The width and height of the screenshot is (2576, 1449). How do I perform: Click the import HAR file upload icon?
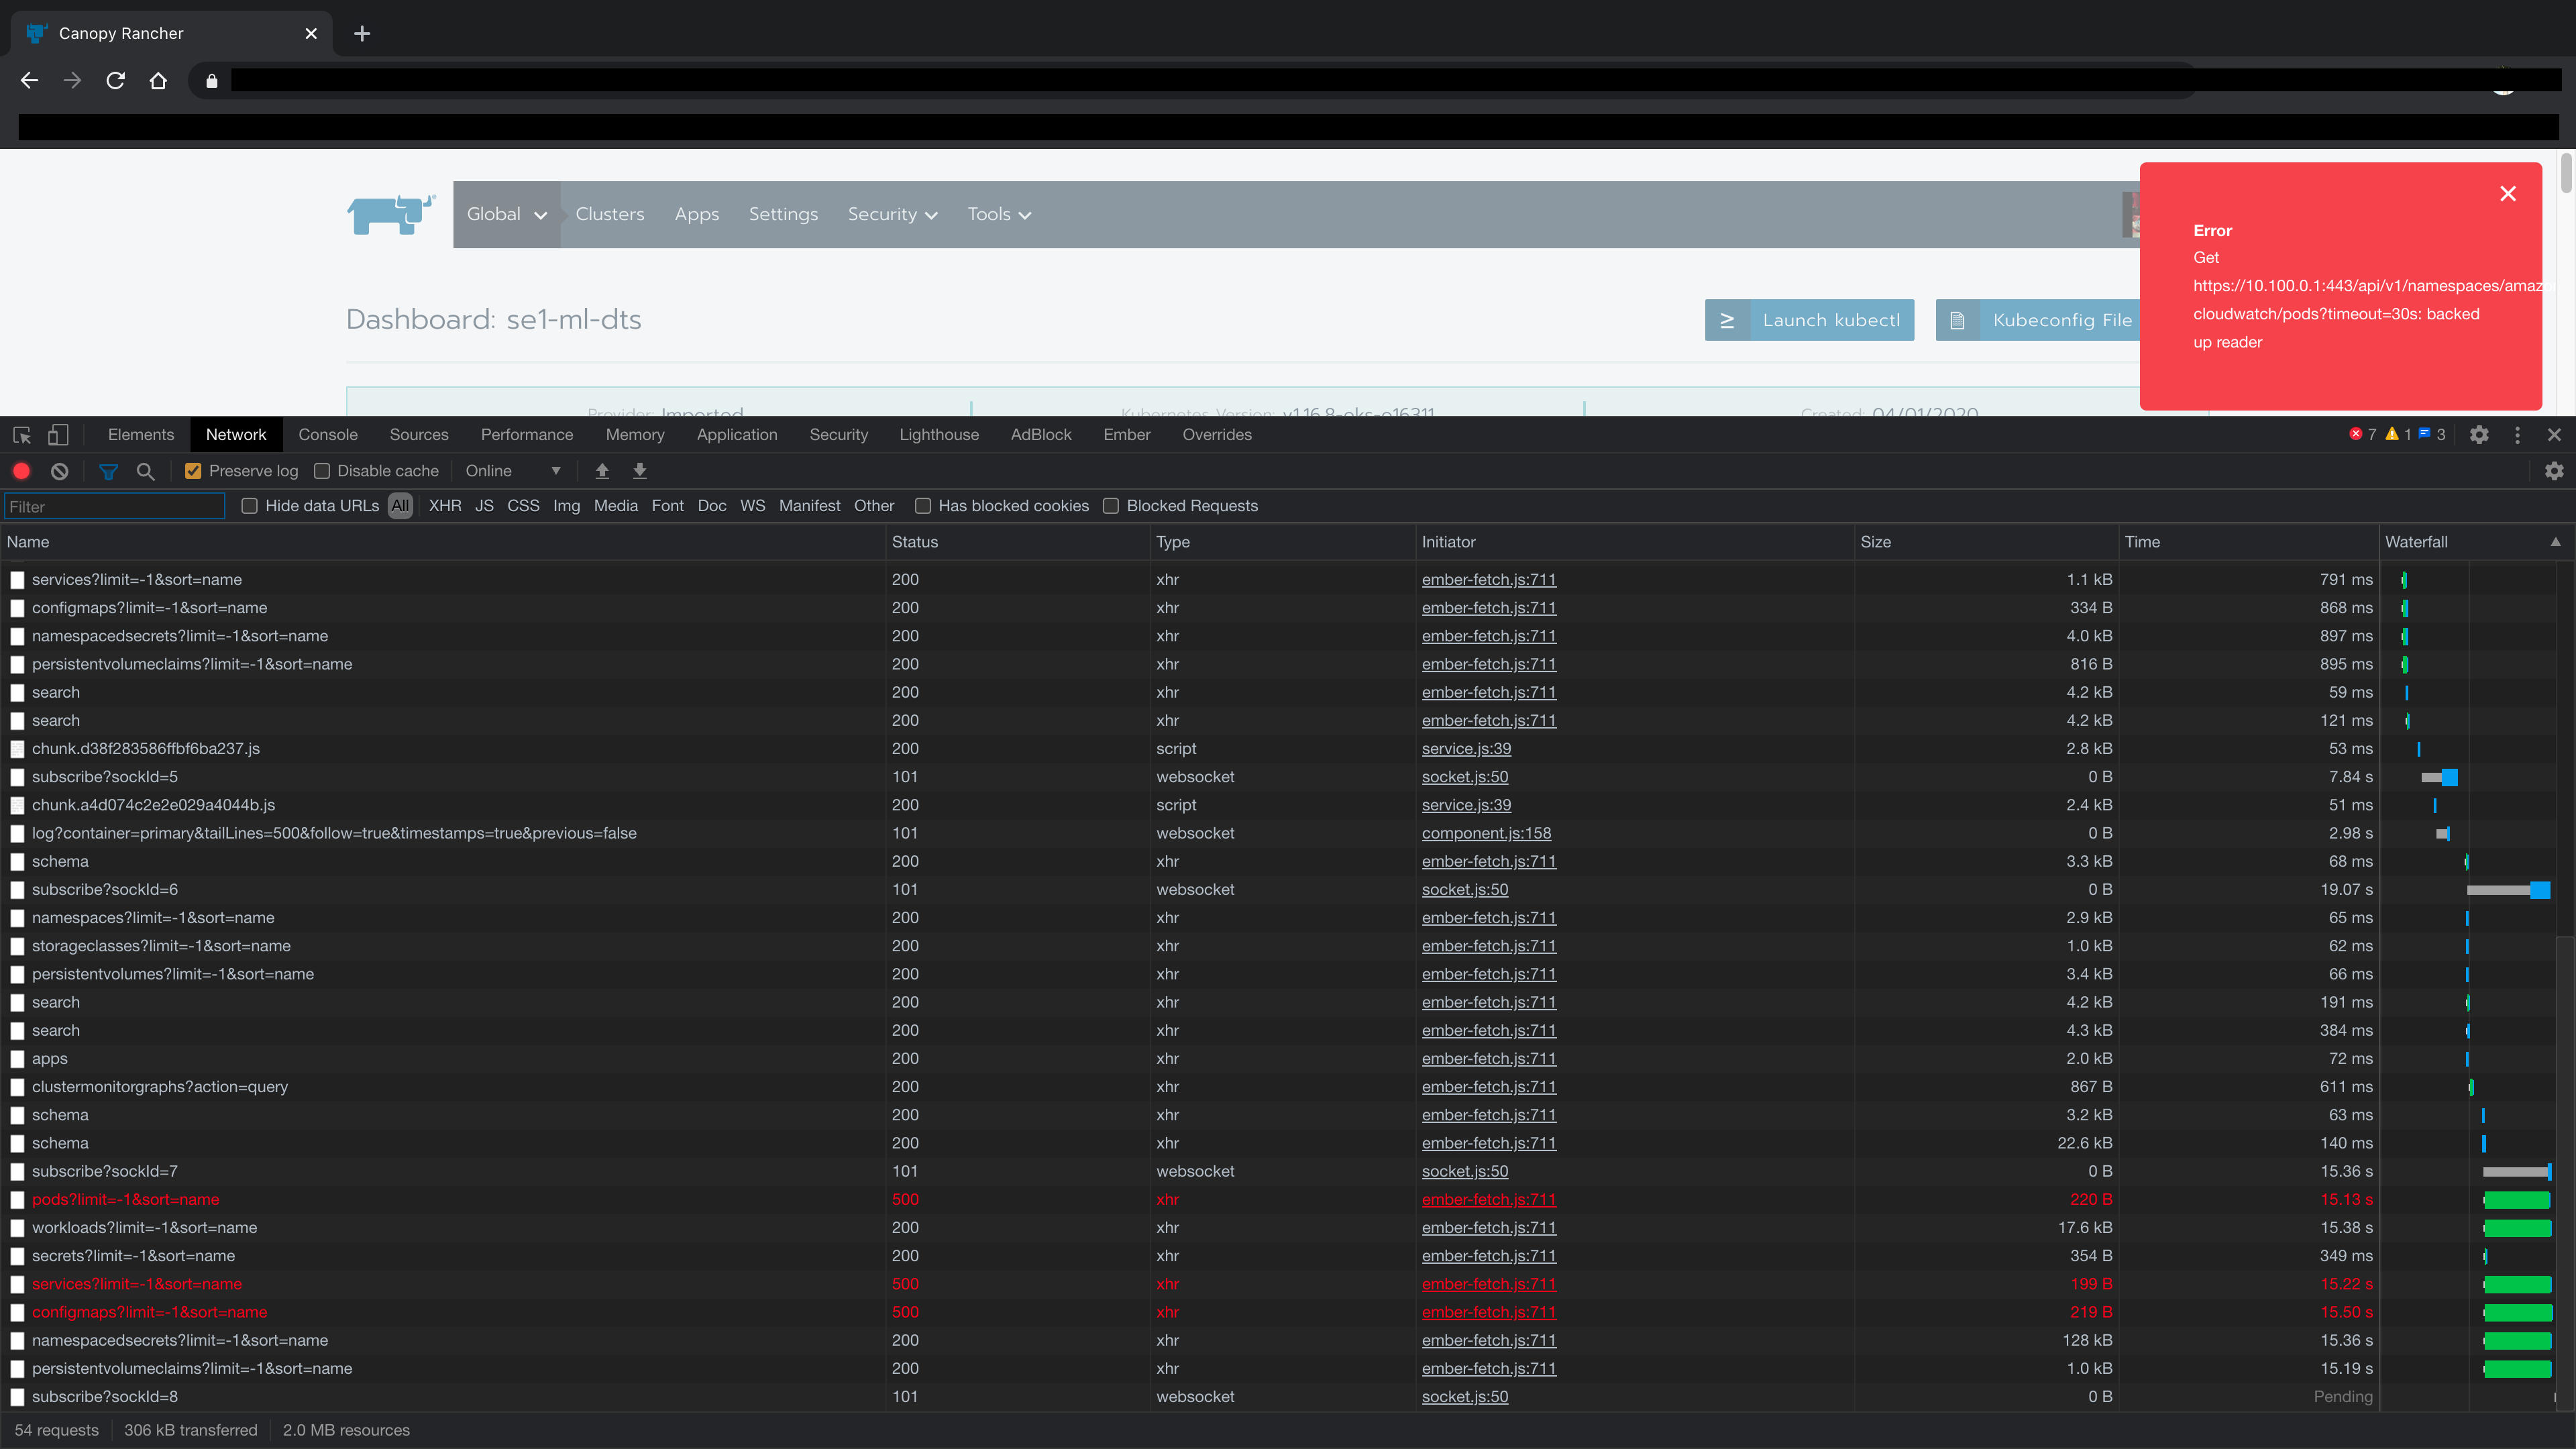coord(602,471)
